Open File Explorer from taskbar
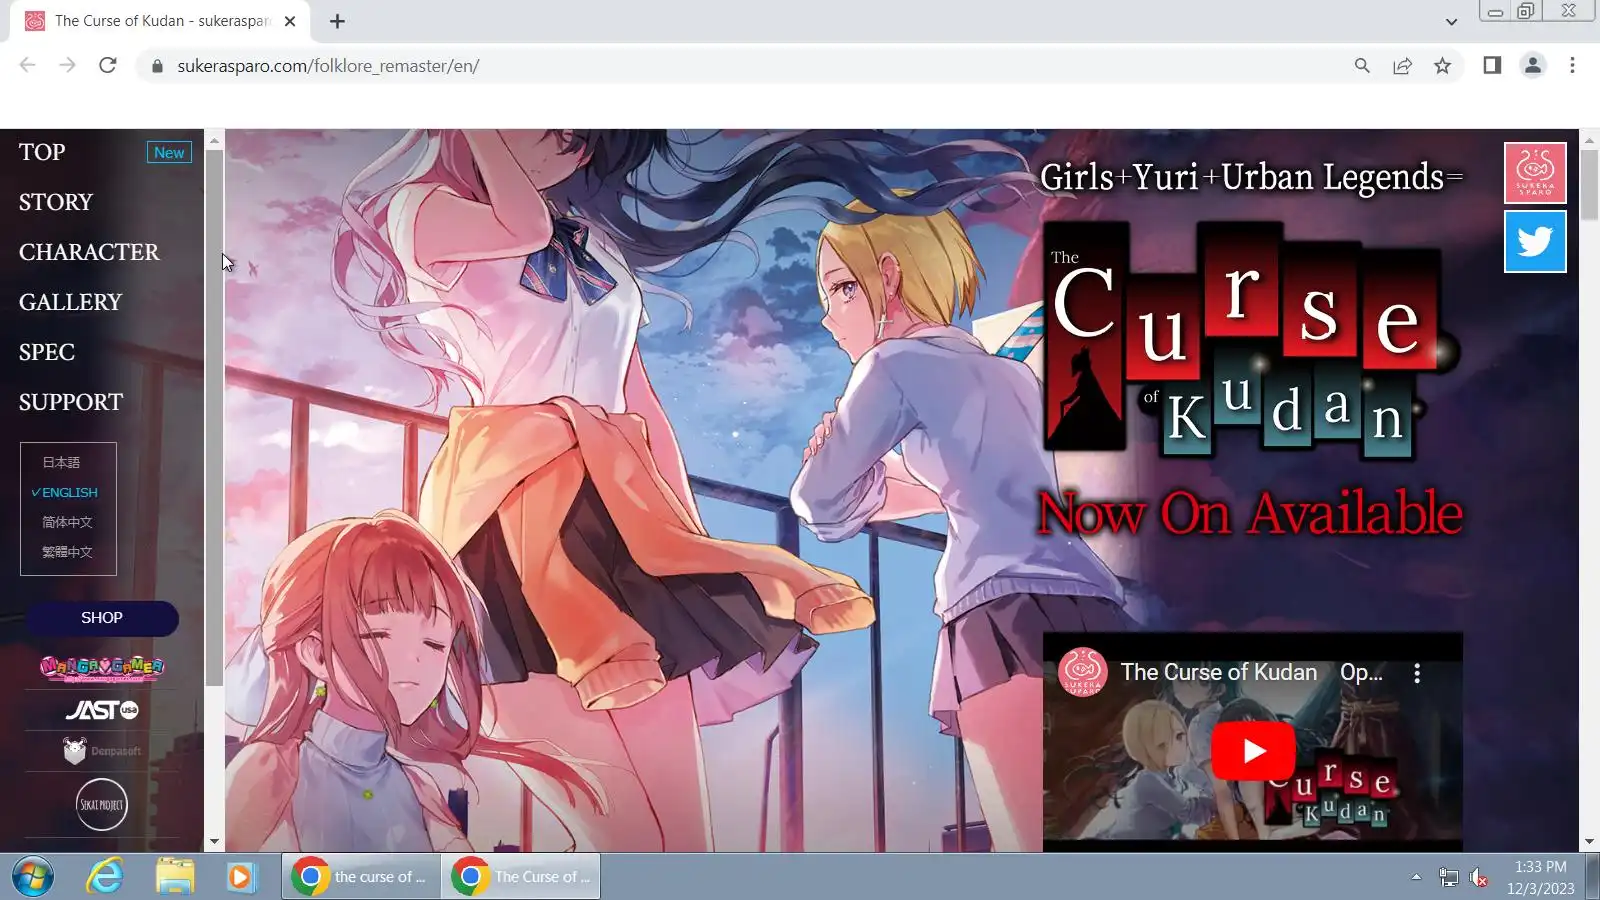The height and width of the screenshot is (900, 1600). pyautogui.click(x=175, y=877)
